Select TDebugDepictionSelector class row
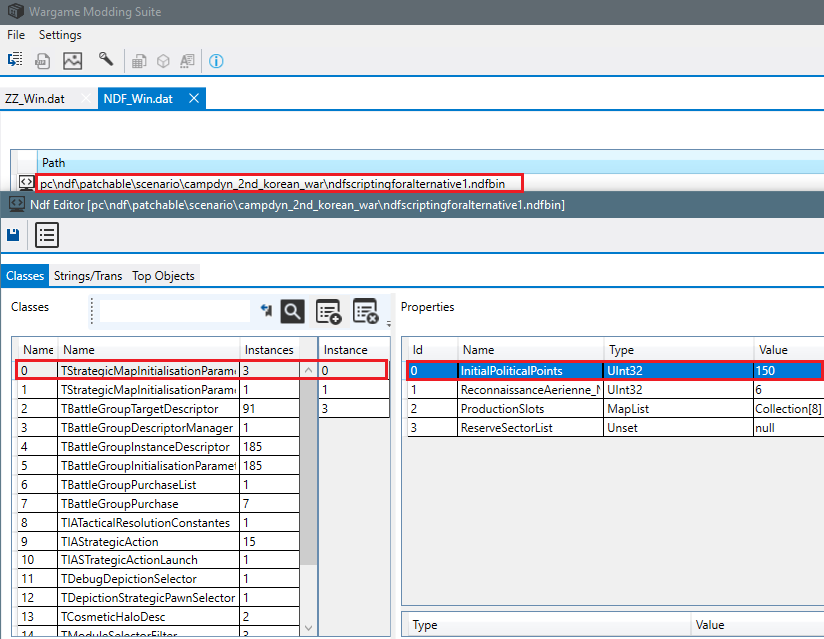The width and height of the screenshot is (824, 639). click(x=158, y=579)
